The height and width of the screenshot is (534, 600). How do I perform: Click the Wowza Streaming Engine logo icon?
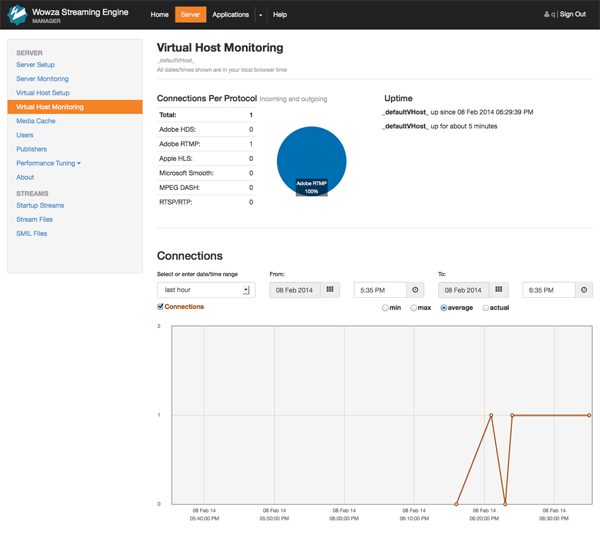point(17,15)
